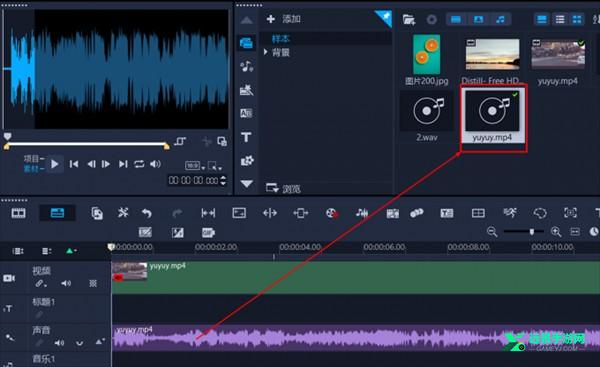
Task: Switch to storyboard view icon
Action: pos(18,213)
